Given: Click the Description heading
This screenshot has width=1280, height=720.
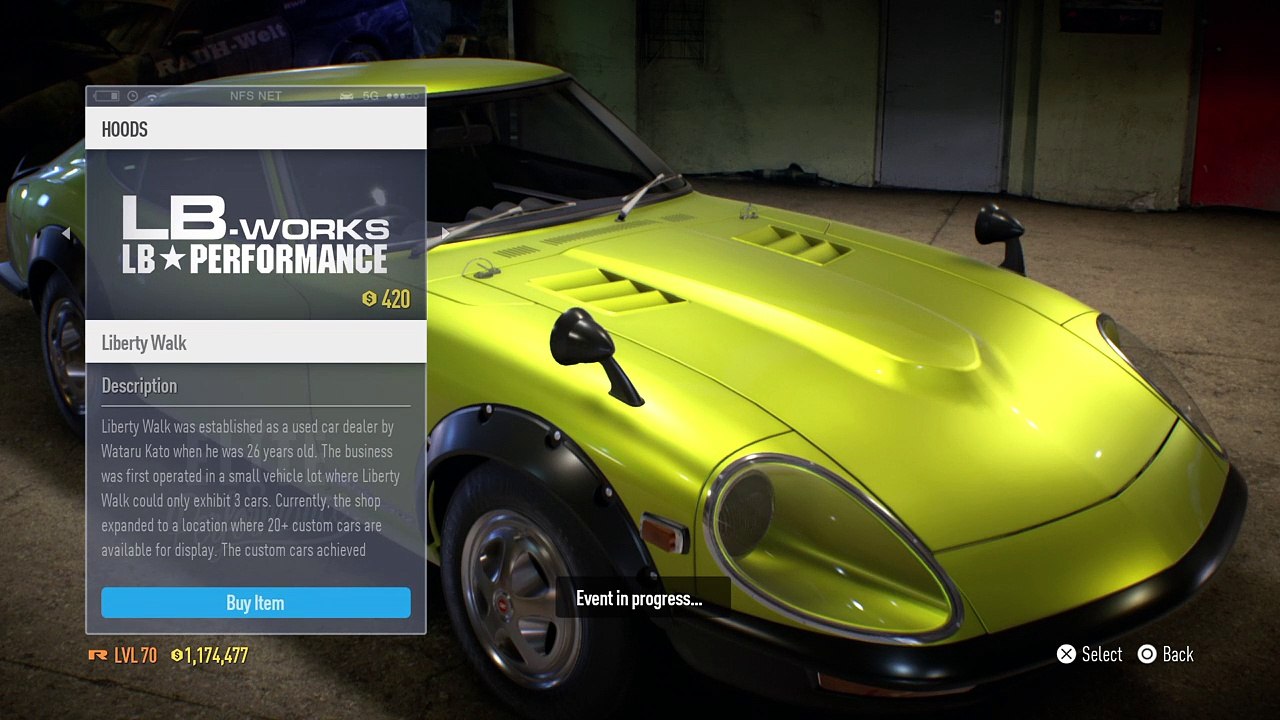Looking at the screenshot, I should [139, 386].
